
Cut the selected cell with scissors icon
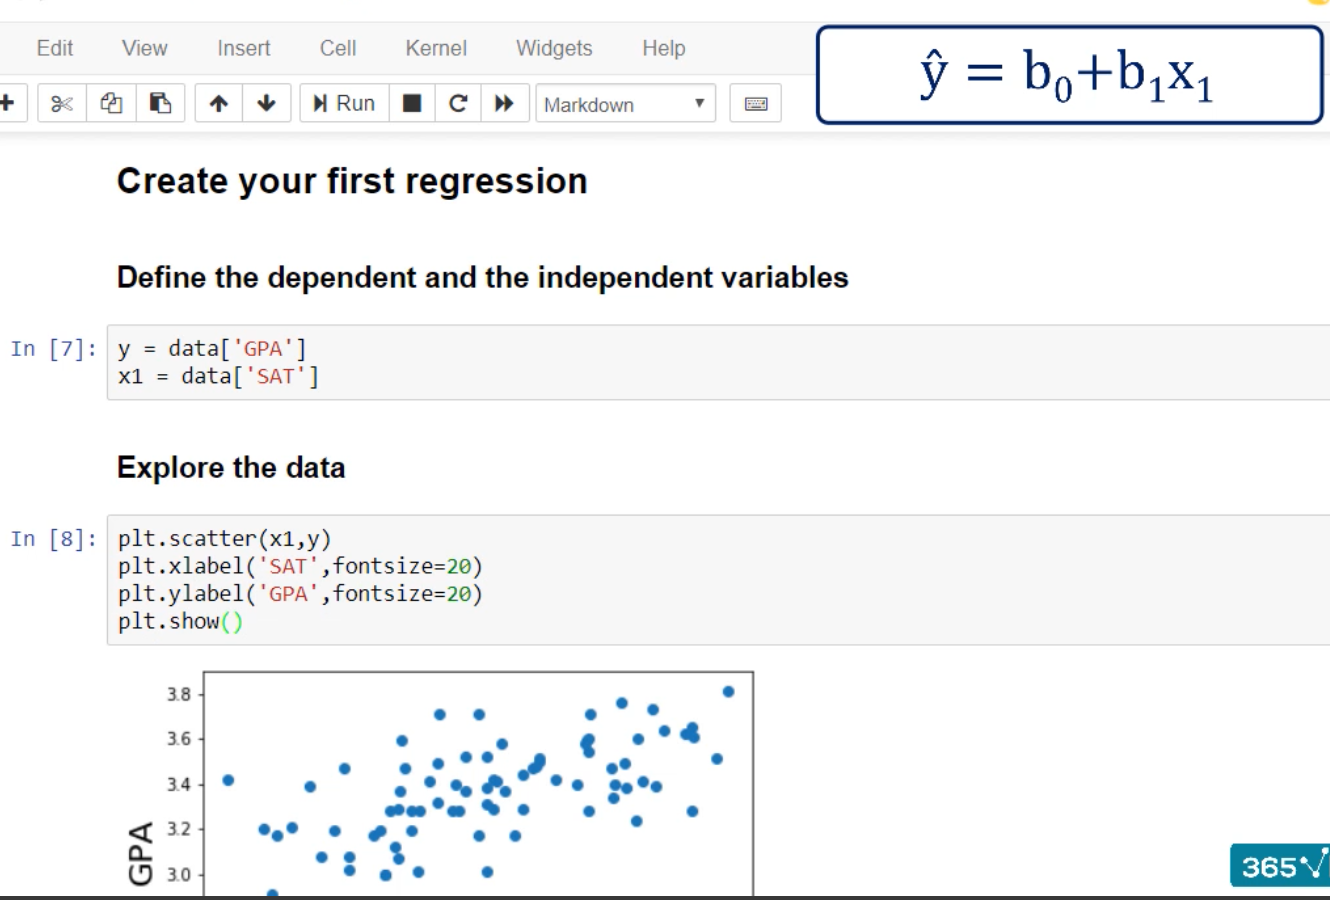pyautogui.click(x=62, y=104)
